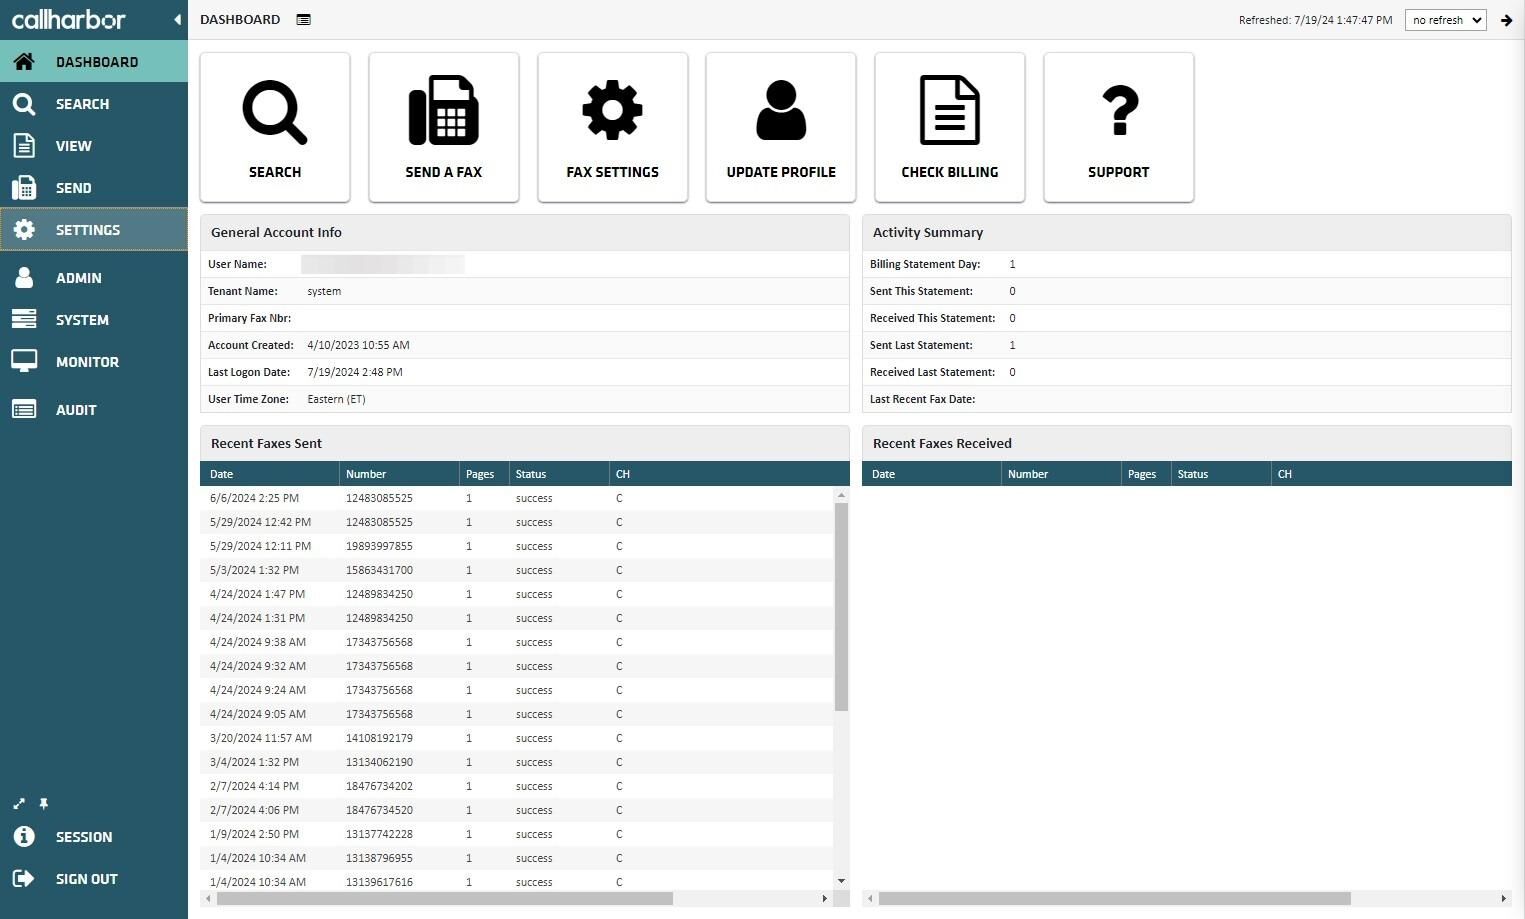The height and width of the screenshot is (919, 1525).
Task: Click the Support question mark tile
Action: (x=1118, y=127)
